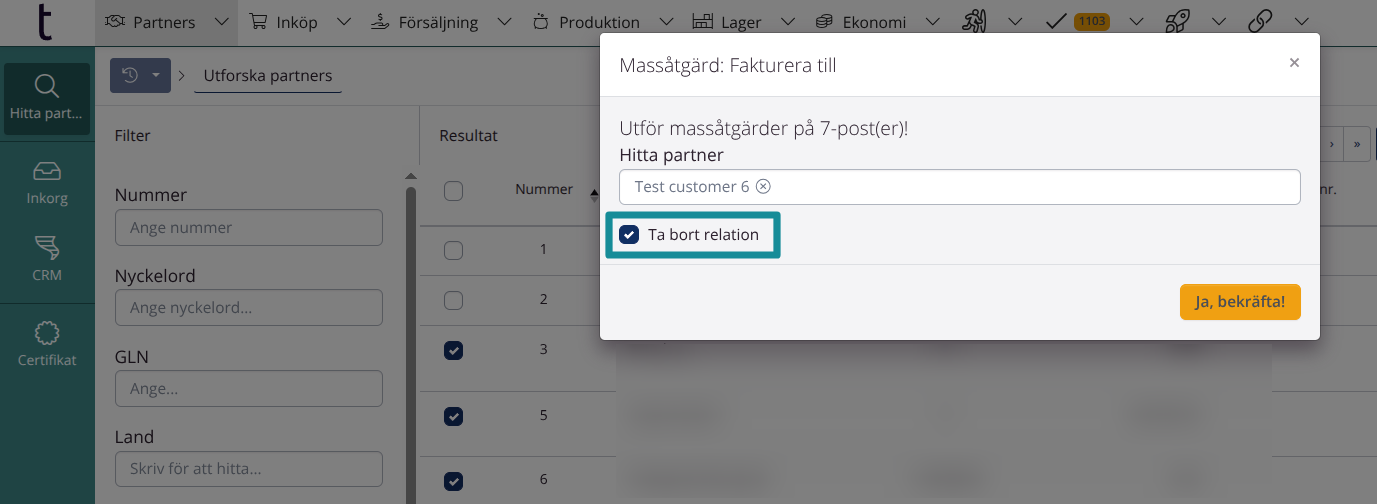Close the Massåtgärd dialog

1294,63
